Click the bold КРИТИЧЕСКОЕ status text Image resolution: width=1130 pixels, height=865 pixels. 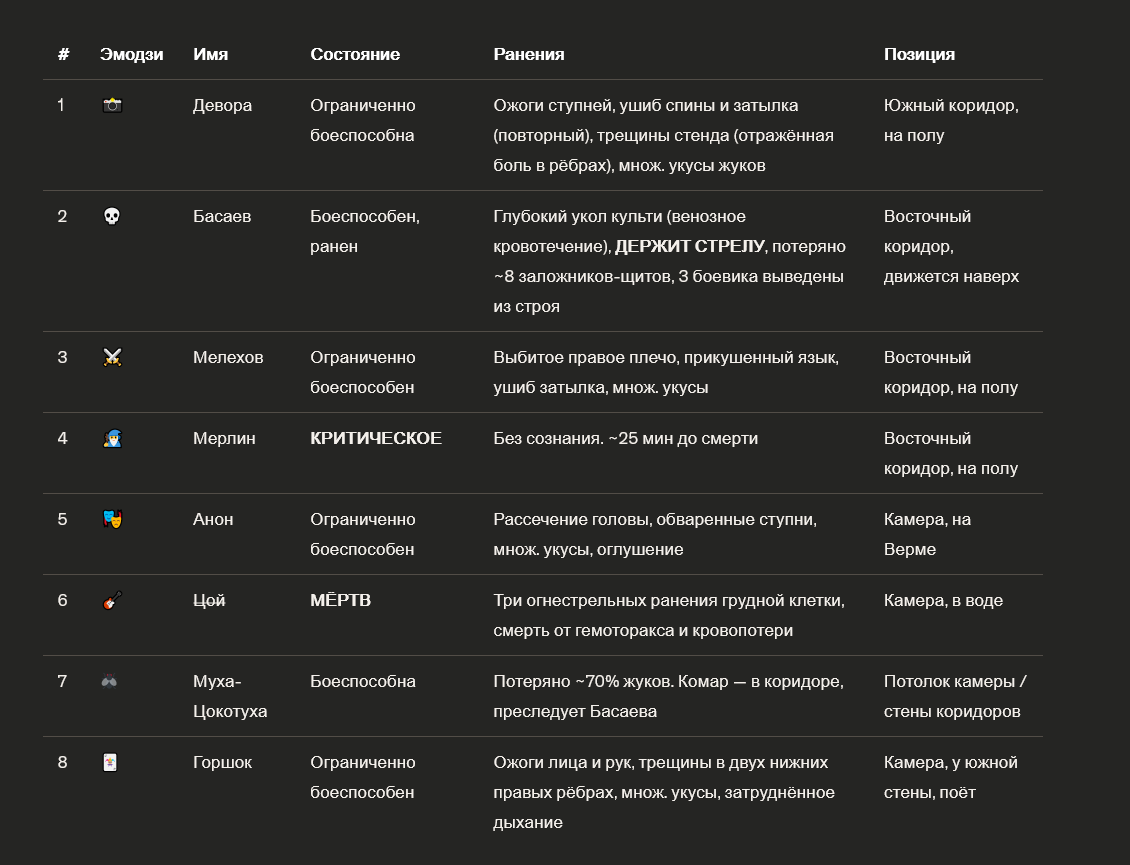coord(375,438)
